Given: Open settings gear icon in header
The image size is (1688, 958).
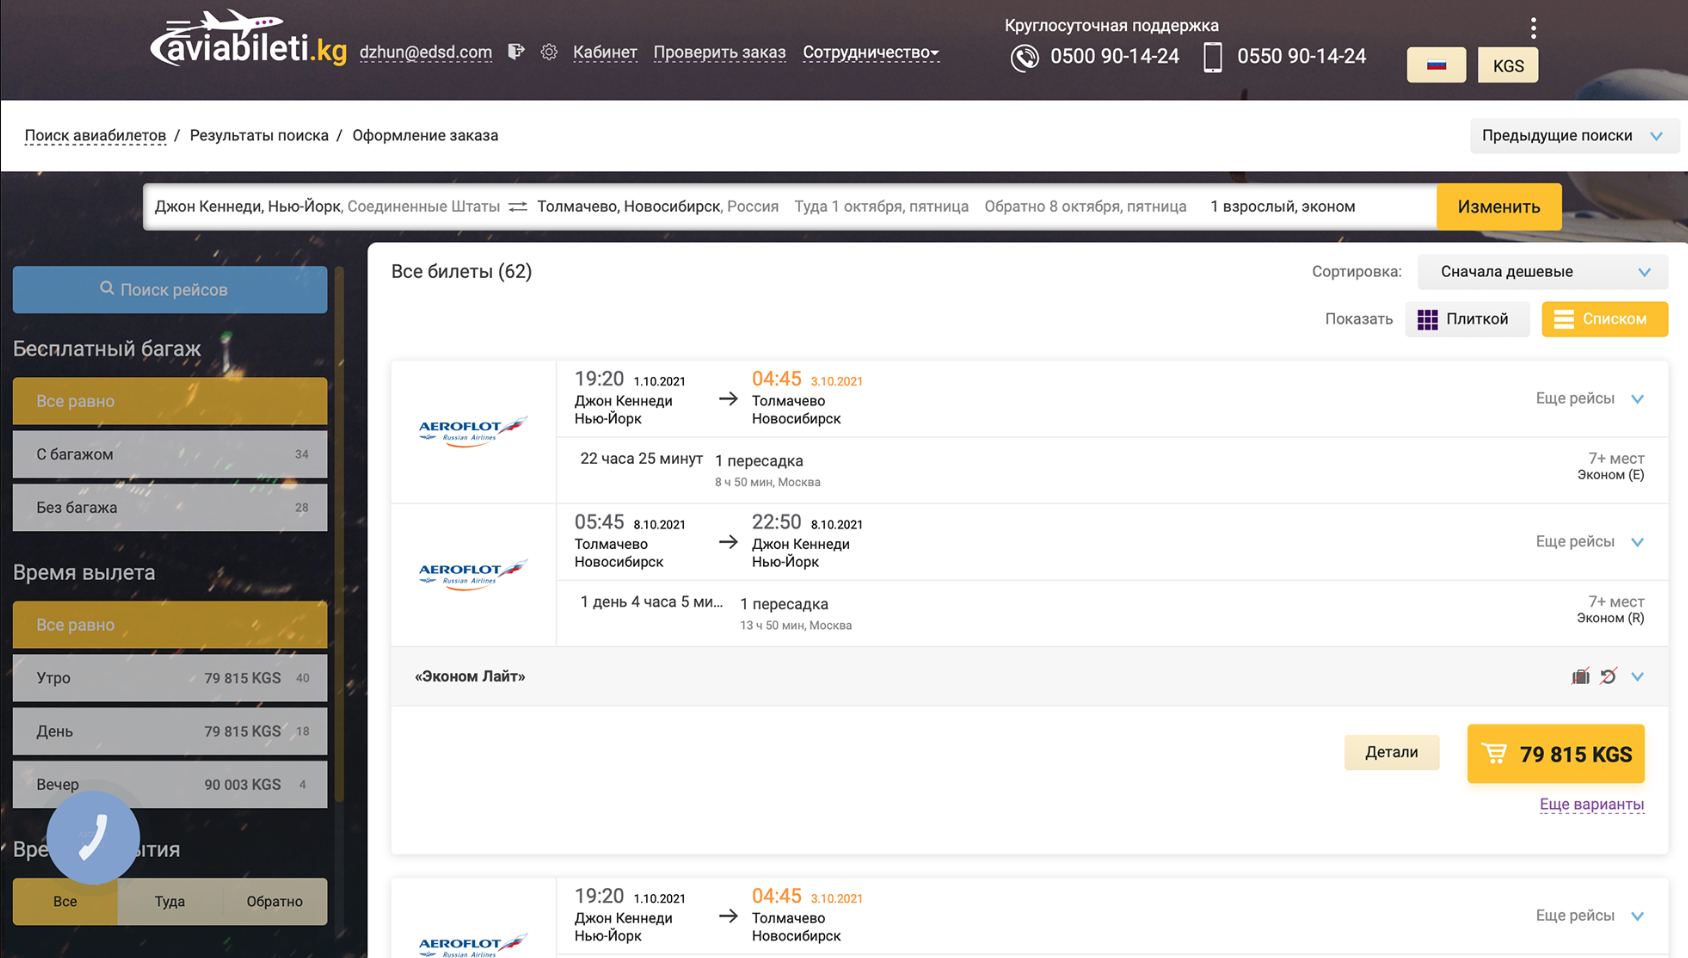Looking at the screenshot, I should [549, 52].
